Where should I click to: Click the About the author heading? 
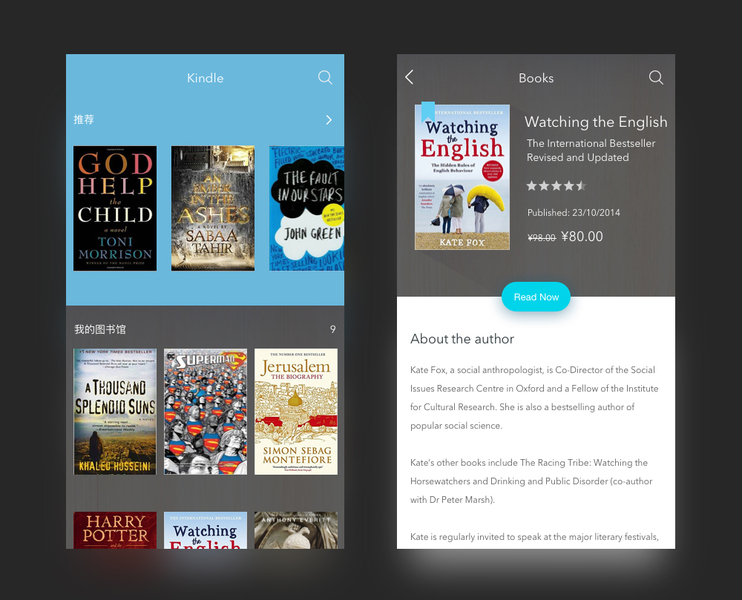(x=462, y=339)
